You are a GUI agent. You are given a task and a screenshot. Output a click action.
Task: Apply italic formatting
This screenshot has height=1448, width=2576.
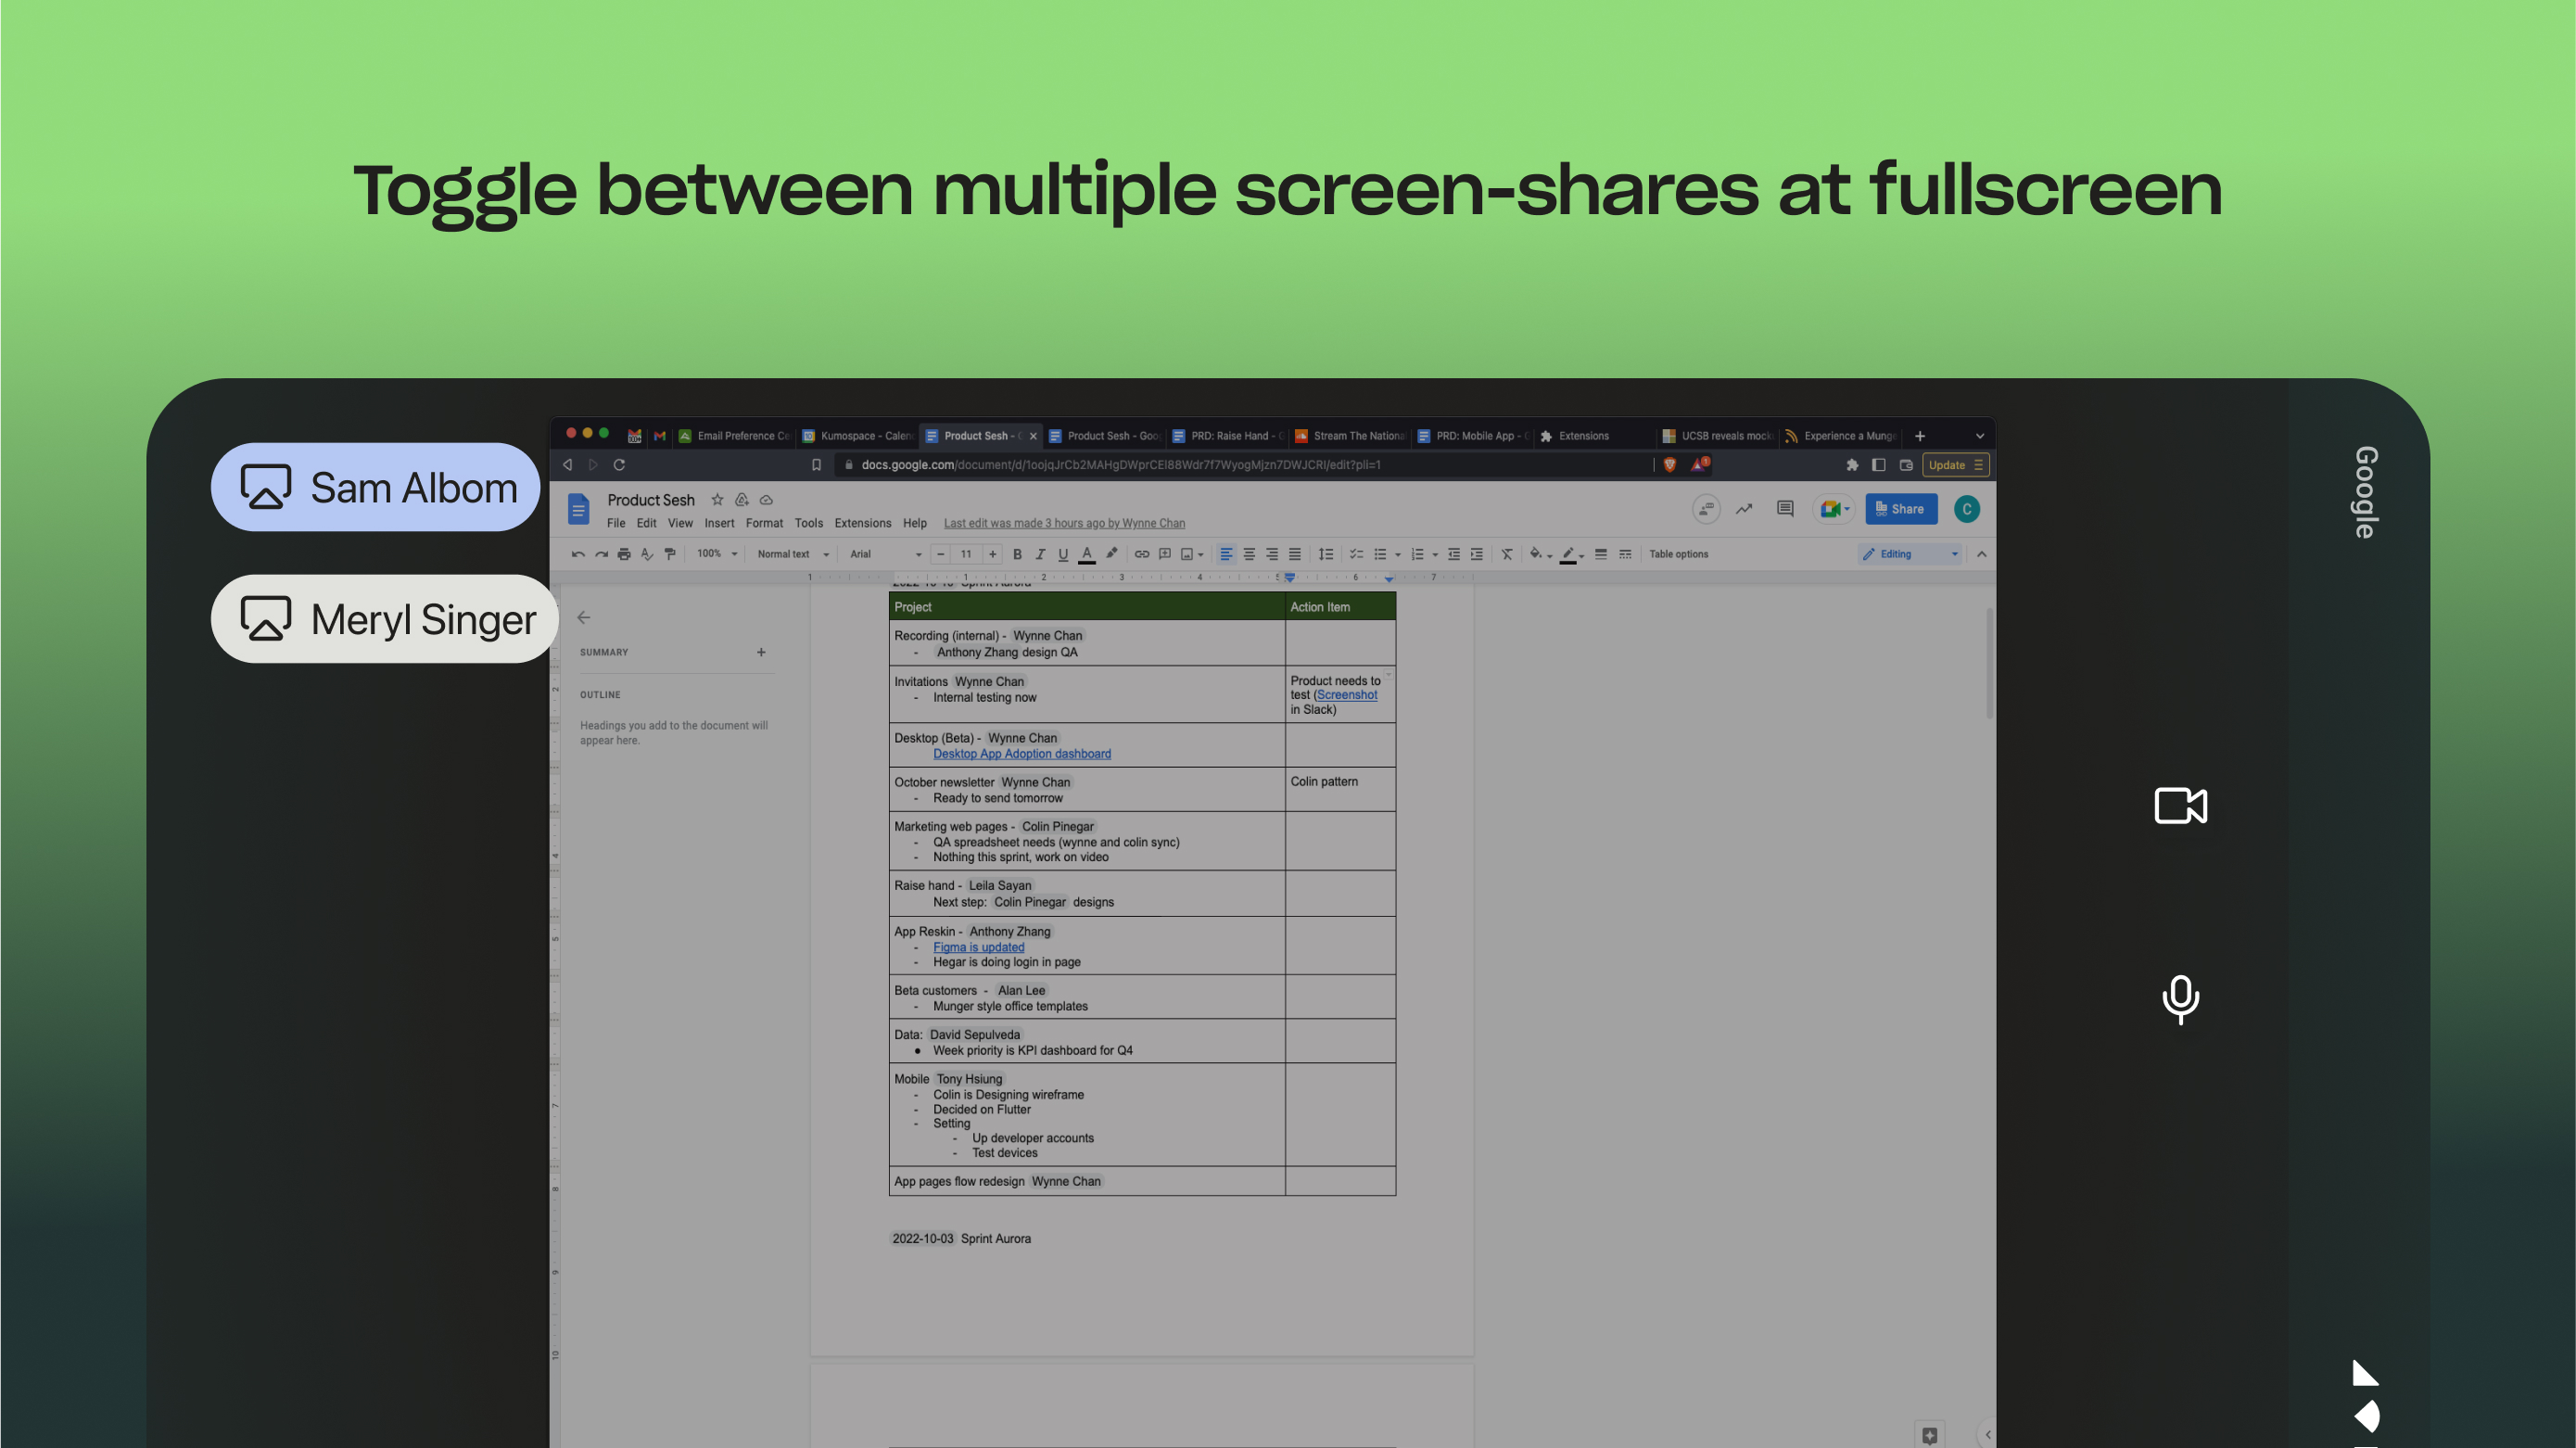point(1040,554)
